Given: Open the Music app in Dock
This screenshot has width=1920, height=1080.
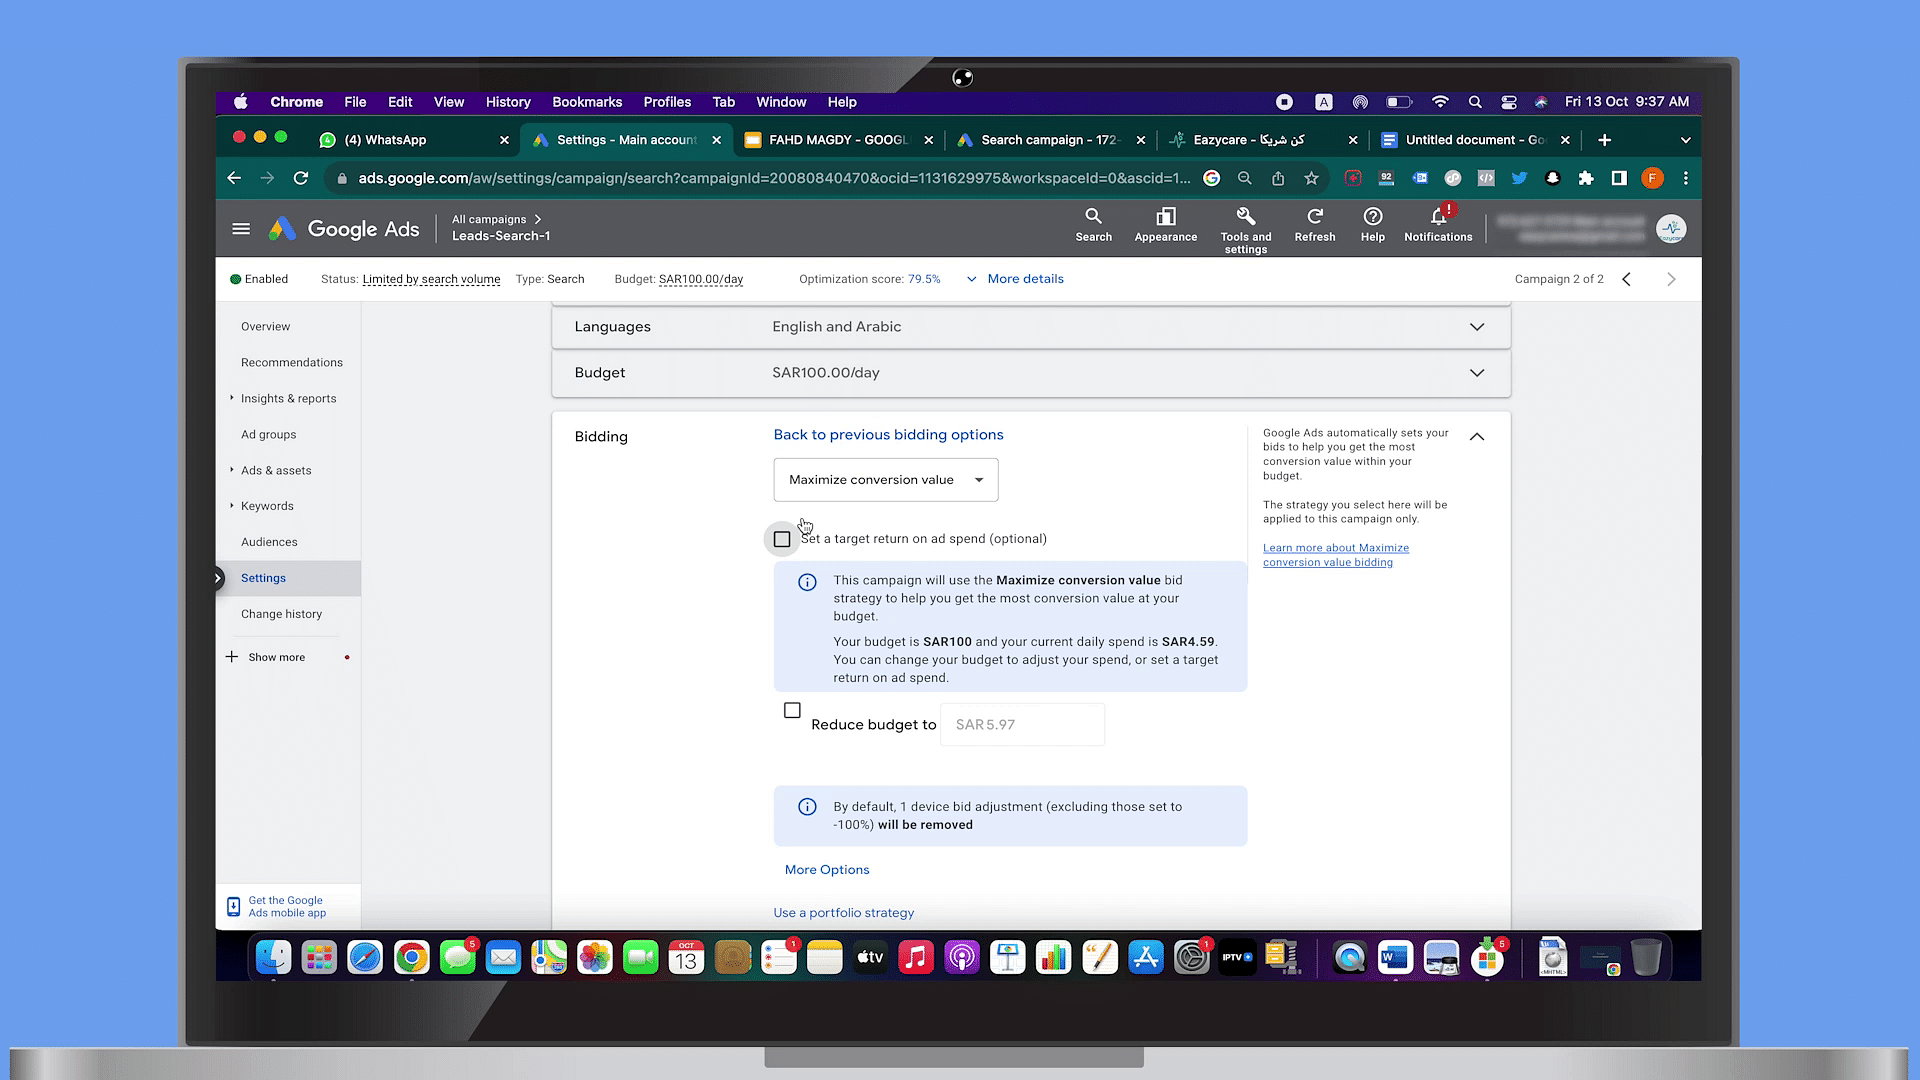Looking at the screenshot, I should pos(915,958).
